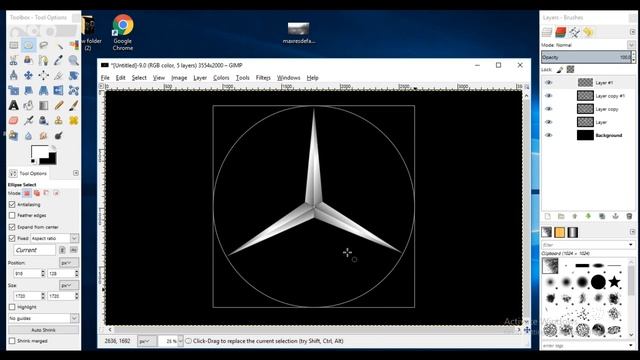This screenshot has width=640, height=360.
Task: Adjust the layer Opacity slider
Action: coord(586,57)
